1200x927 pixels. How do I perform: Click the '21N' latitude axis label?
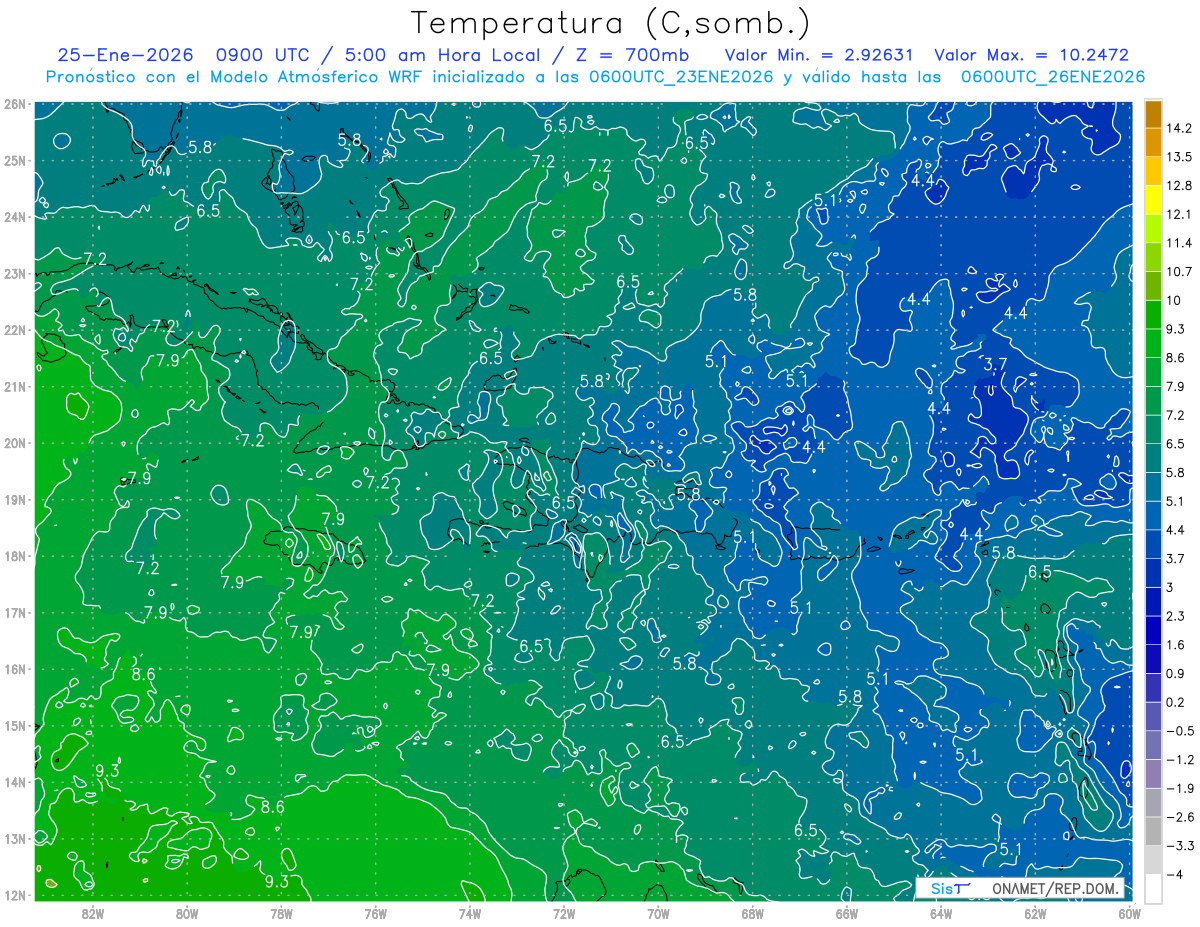click(15, 386)
